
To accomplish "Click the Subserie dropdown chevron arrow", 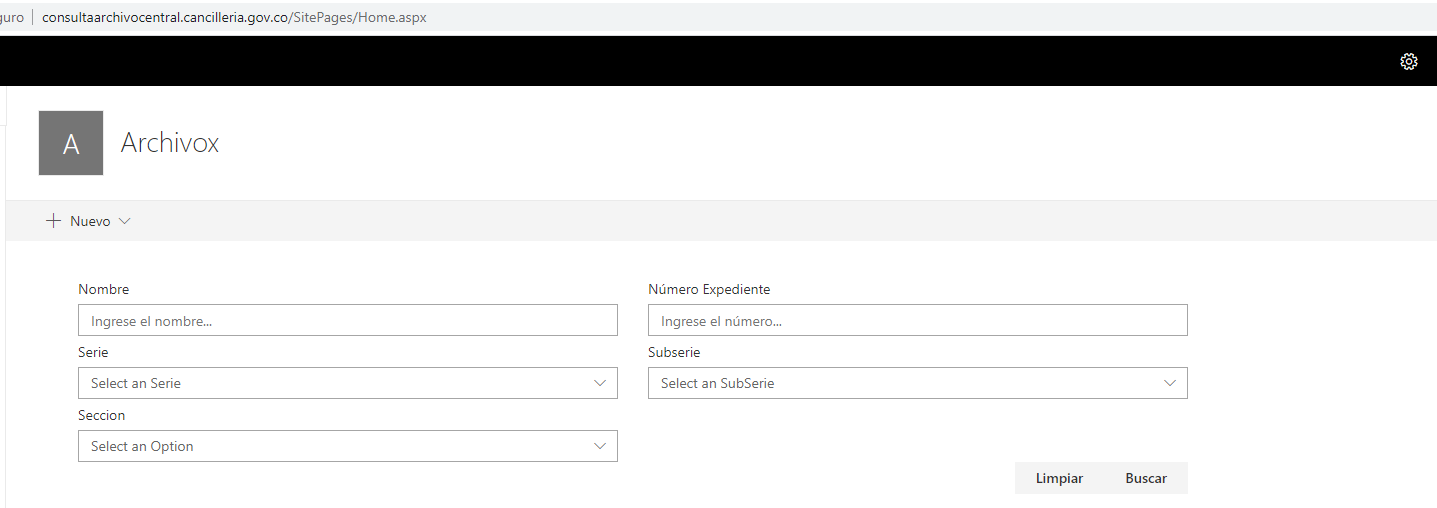I will (1170, 383).
